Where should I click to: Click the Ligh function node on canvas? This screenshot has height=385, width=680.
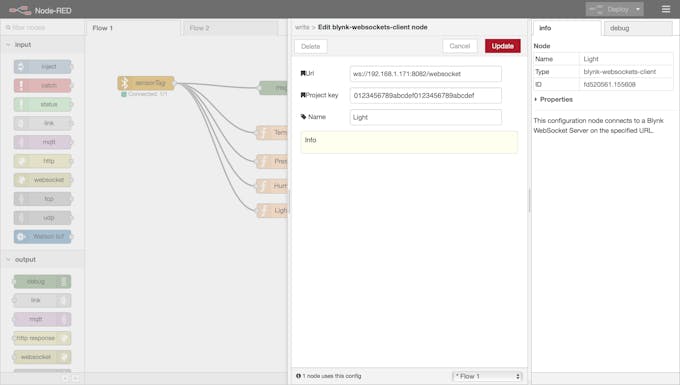[272, 211]
